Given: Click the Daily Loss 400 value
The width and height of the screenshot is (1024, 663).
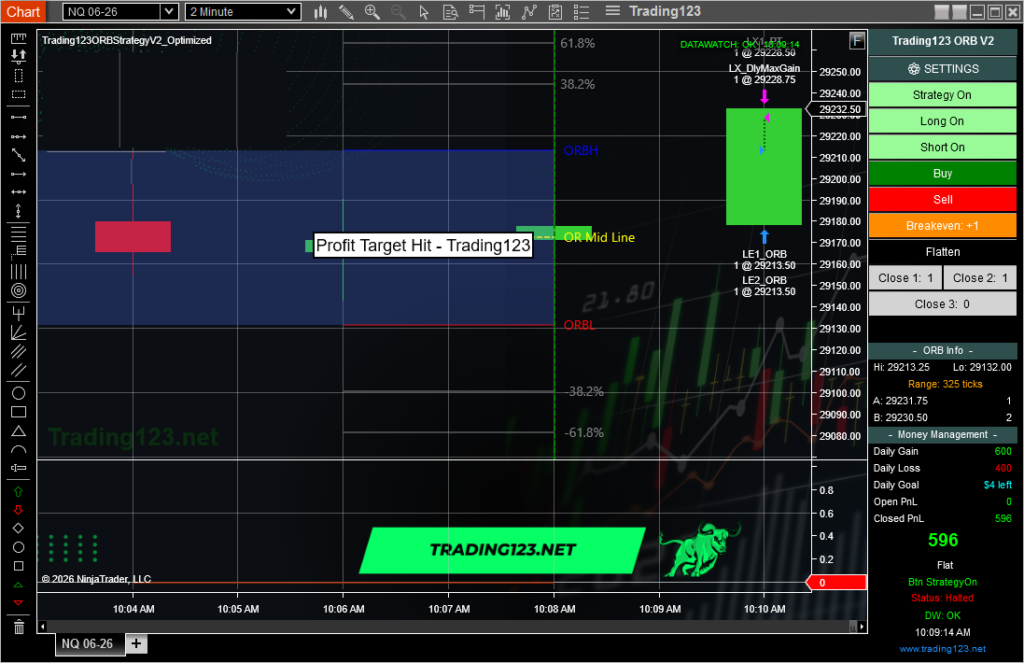Looking at the screenshot, I should (1002, 468).
